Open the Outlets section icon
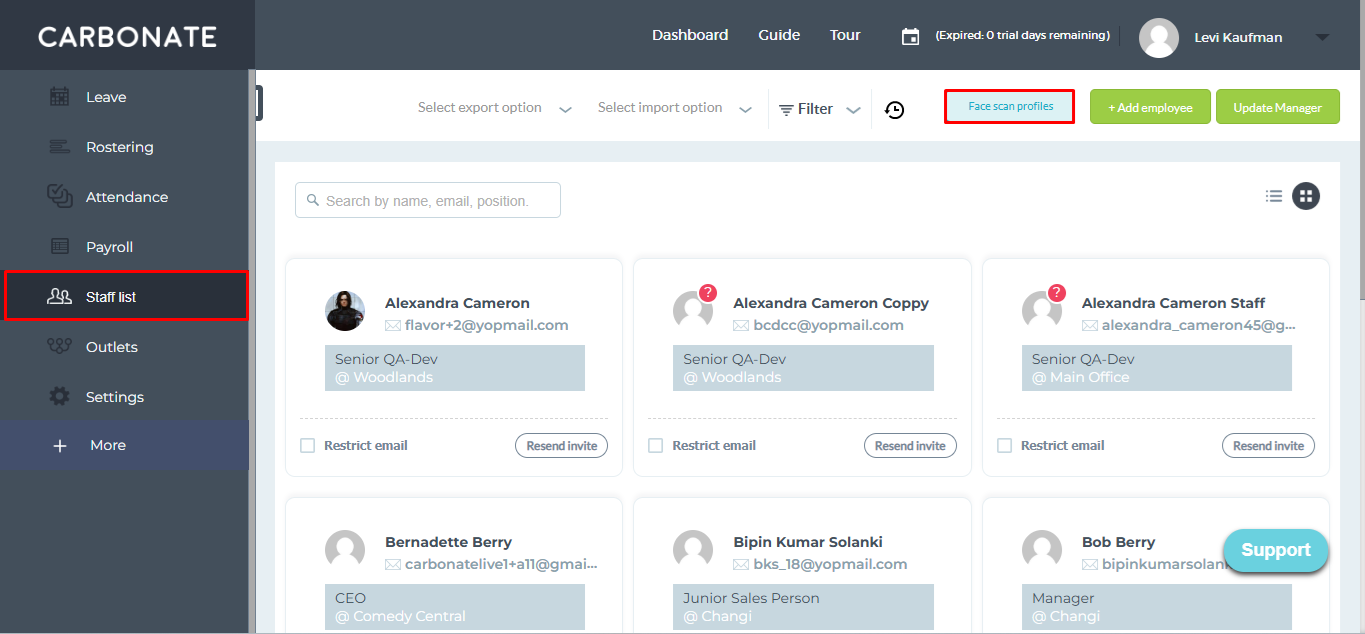The height and width of the screenshot is (634, 1365). (60, 347)
